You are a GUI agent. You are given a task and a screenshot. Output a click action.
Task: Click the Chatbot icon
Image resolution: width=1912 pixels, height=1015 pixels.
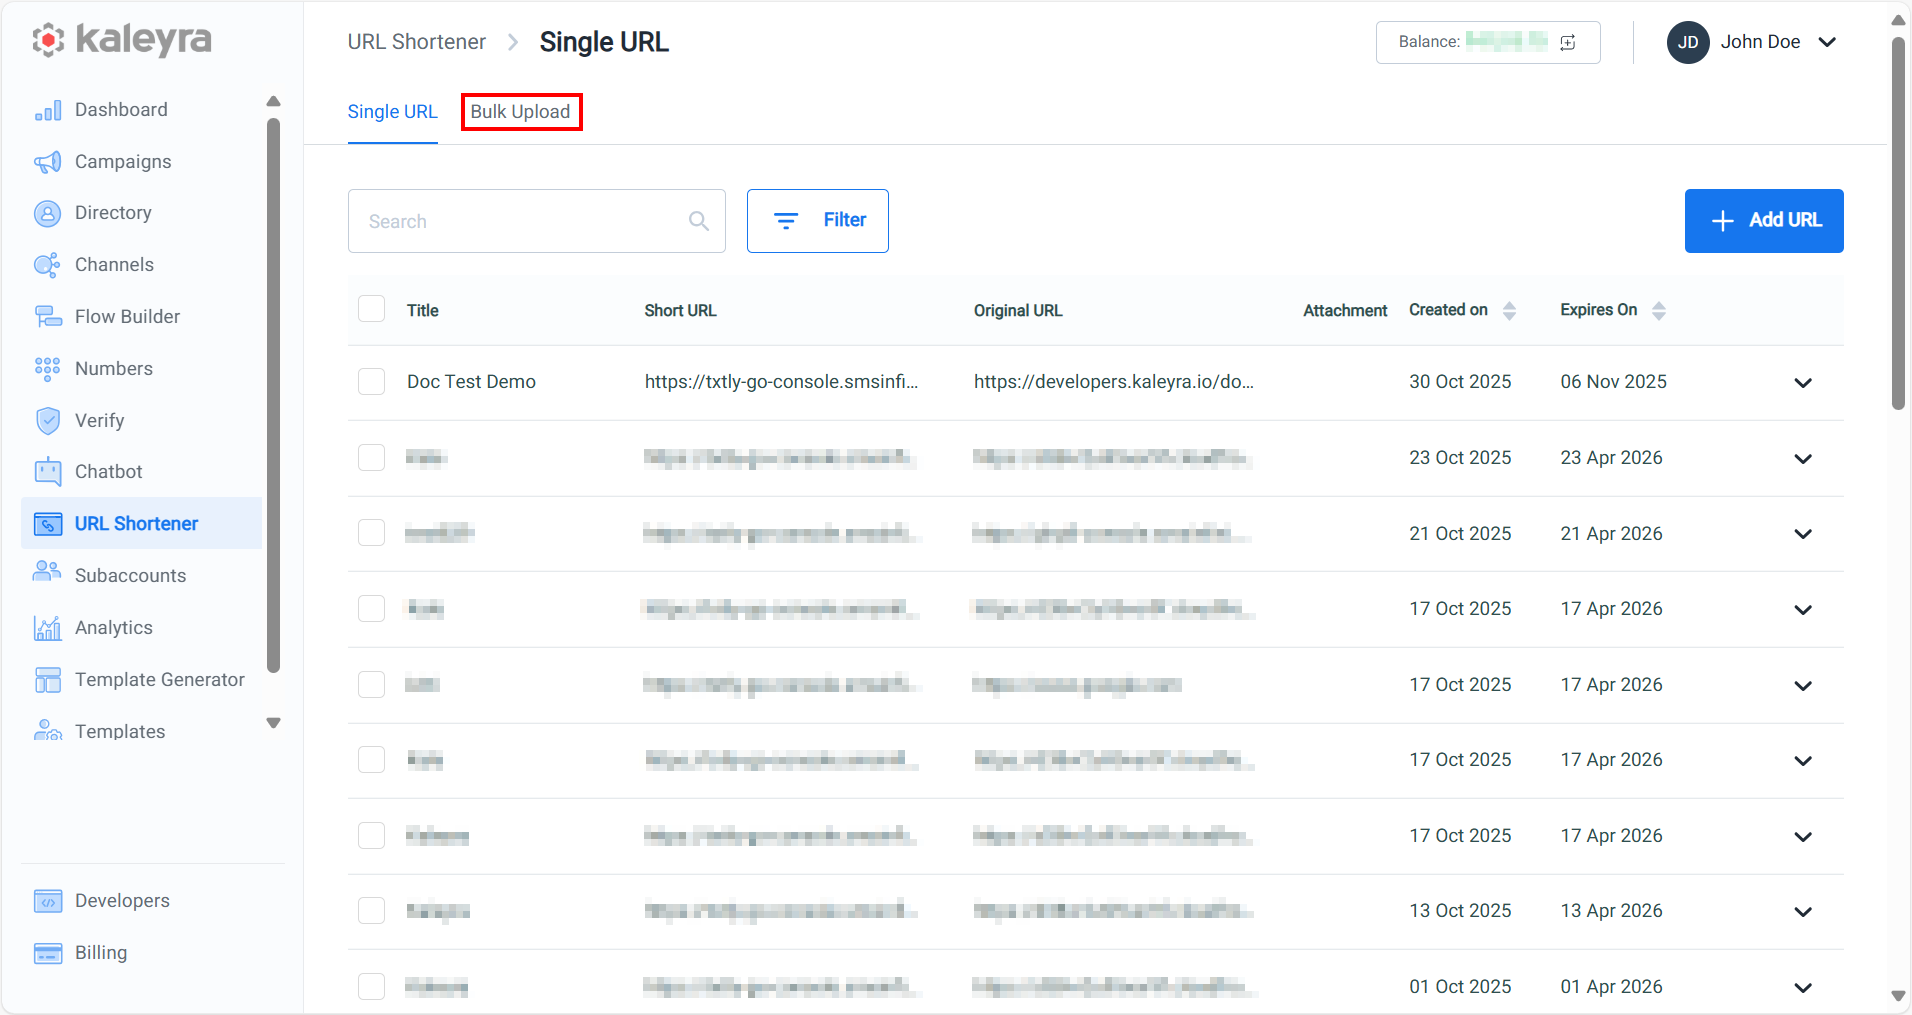(x=48, y=472)
